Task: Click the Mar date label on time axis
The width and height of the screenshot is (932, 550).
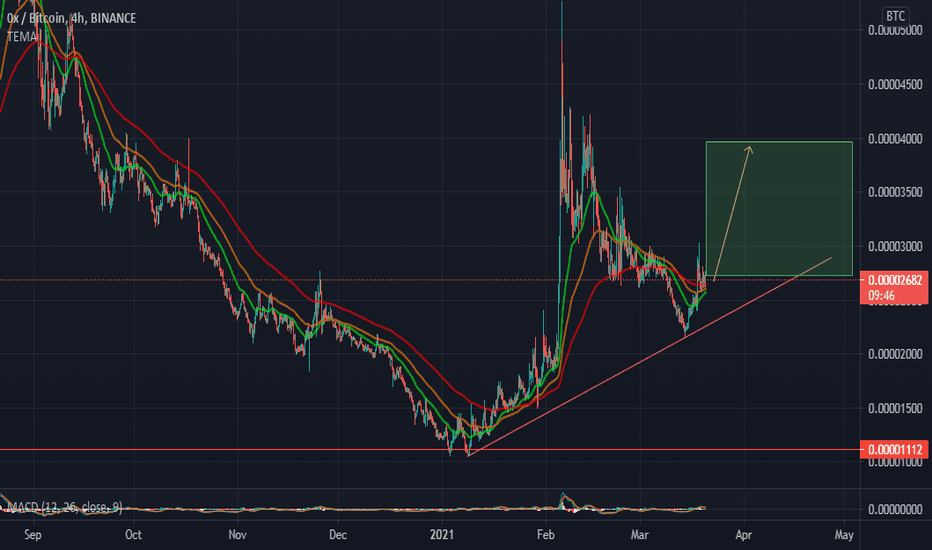Action: click(640, 535)
